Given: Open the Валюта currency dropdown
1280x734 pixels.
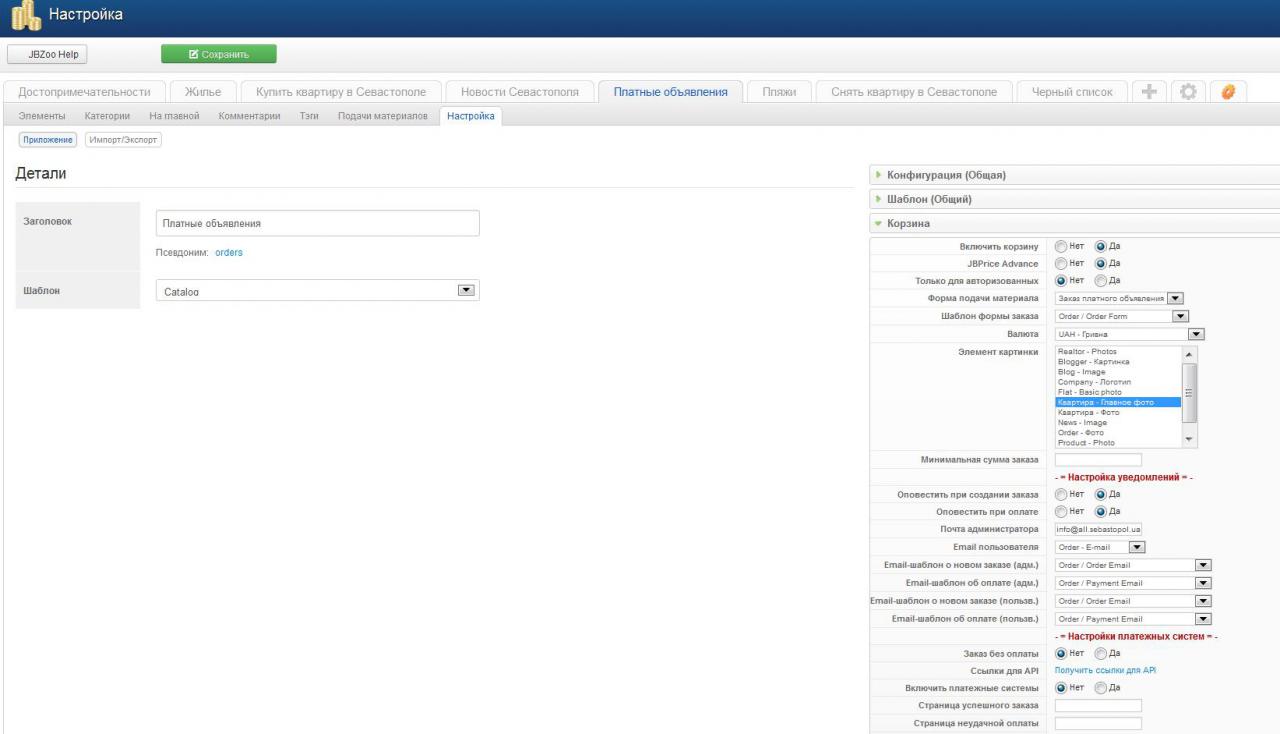Looking at the screenshot, I should click(x=1195, y=334).
